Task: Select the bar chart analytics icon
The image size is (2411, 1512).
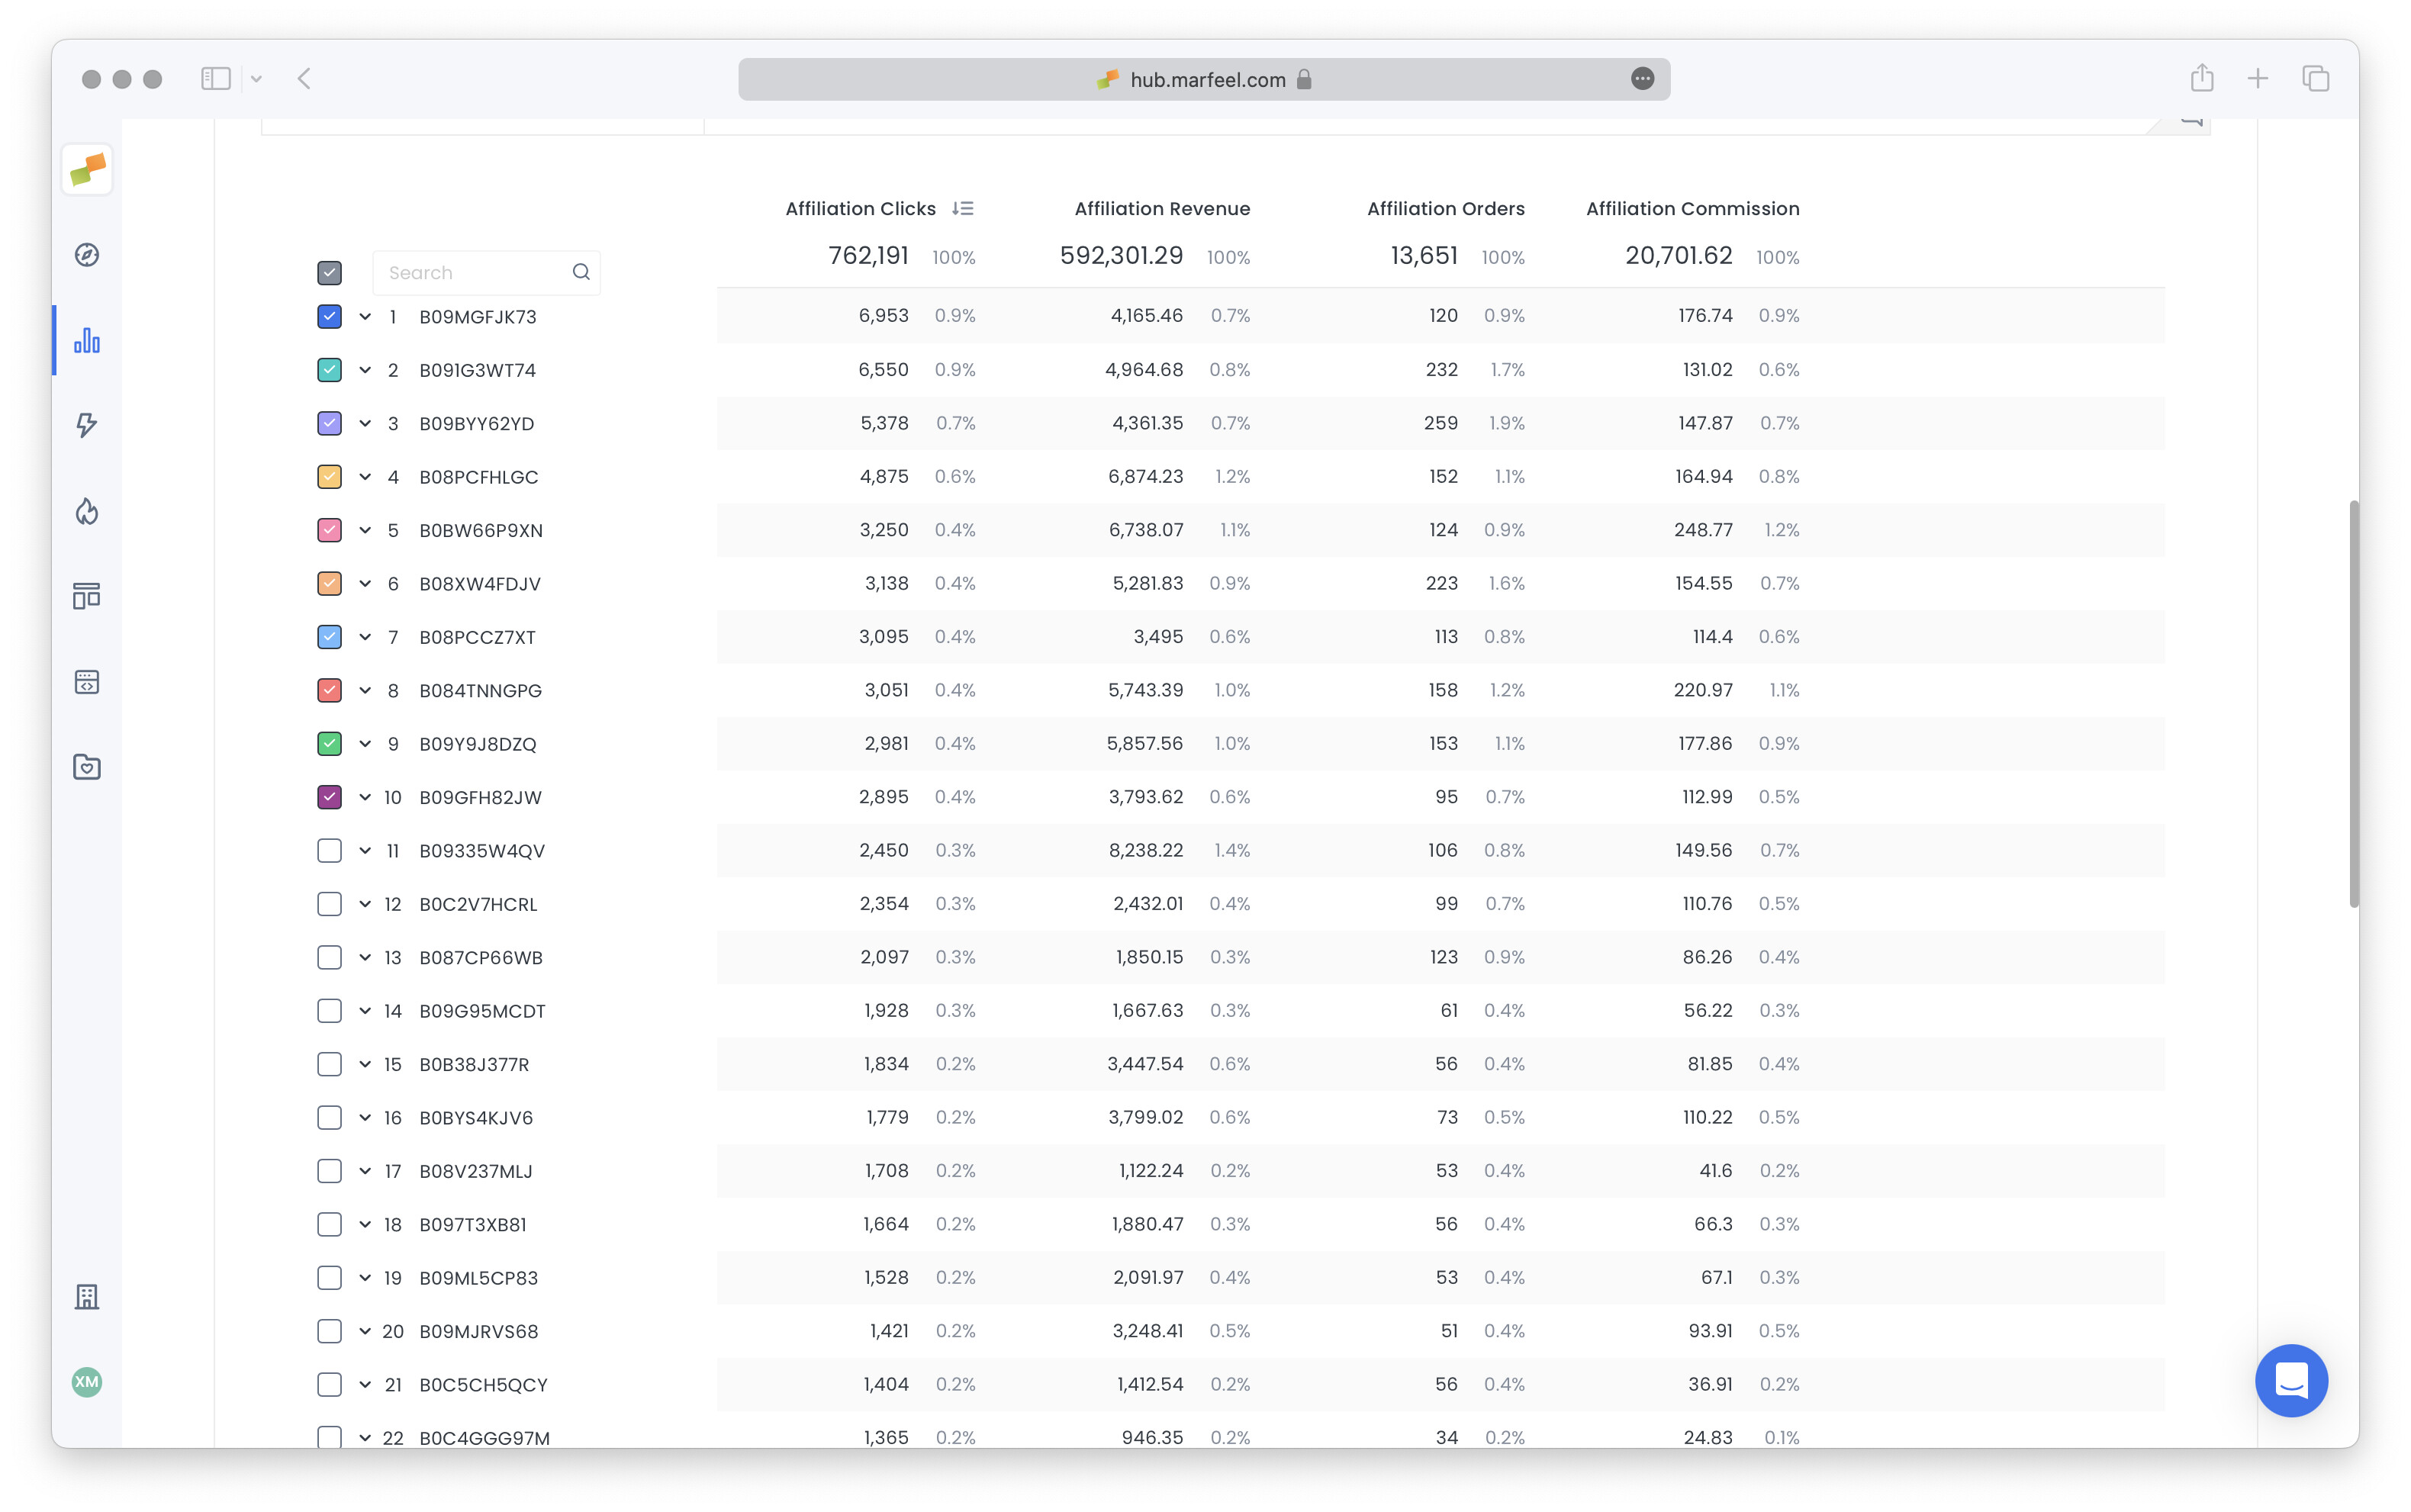Action: tap(87, 340)
